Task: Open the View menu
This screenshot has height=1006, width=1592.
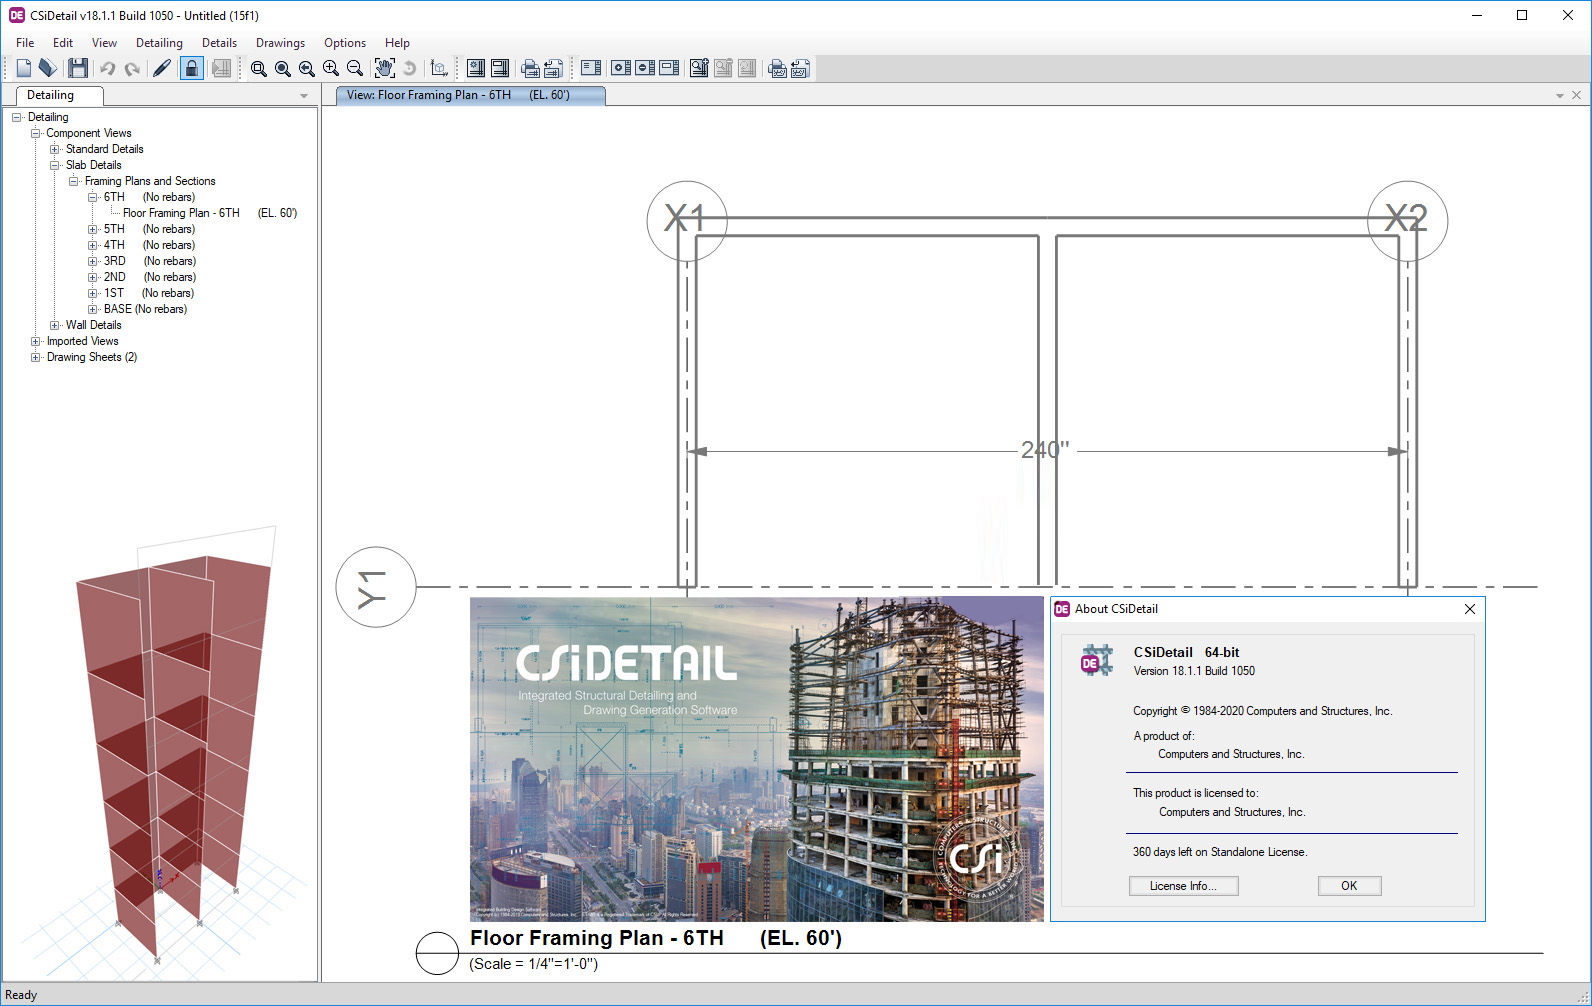Action: [x=104, y=43]
